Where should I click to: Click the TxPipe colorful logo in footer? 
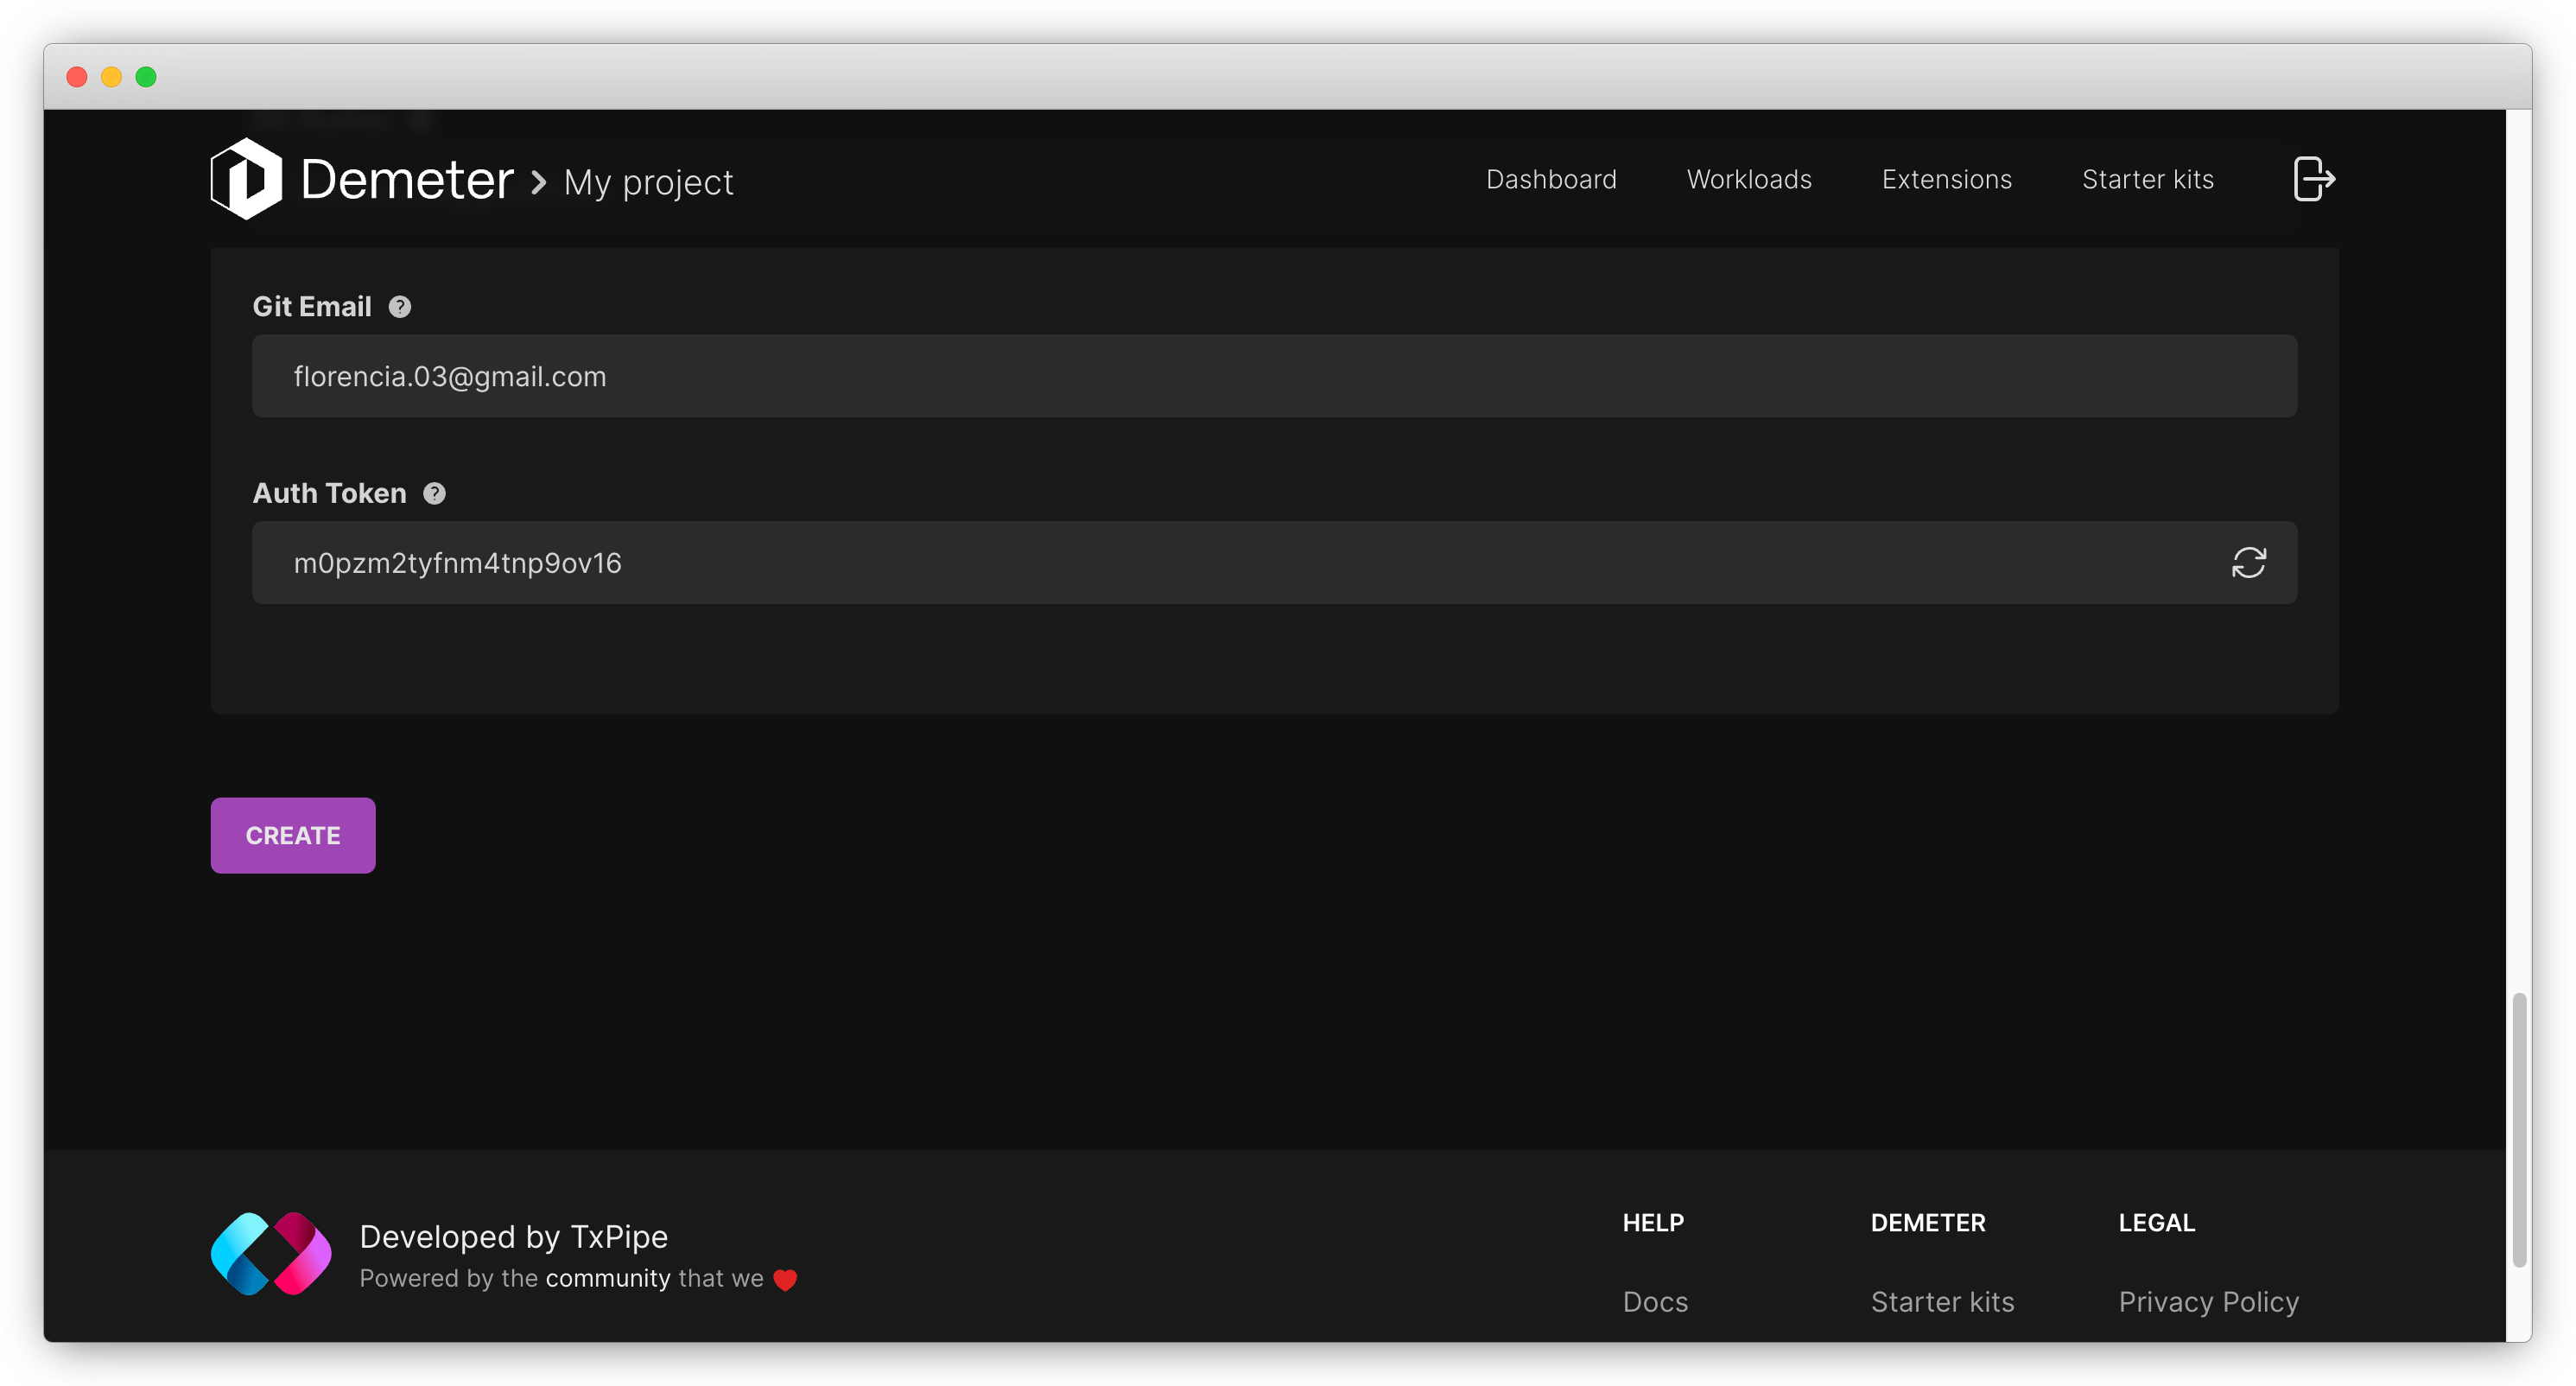[271, 1253]
